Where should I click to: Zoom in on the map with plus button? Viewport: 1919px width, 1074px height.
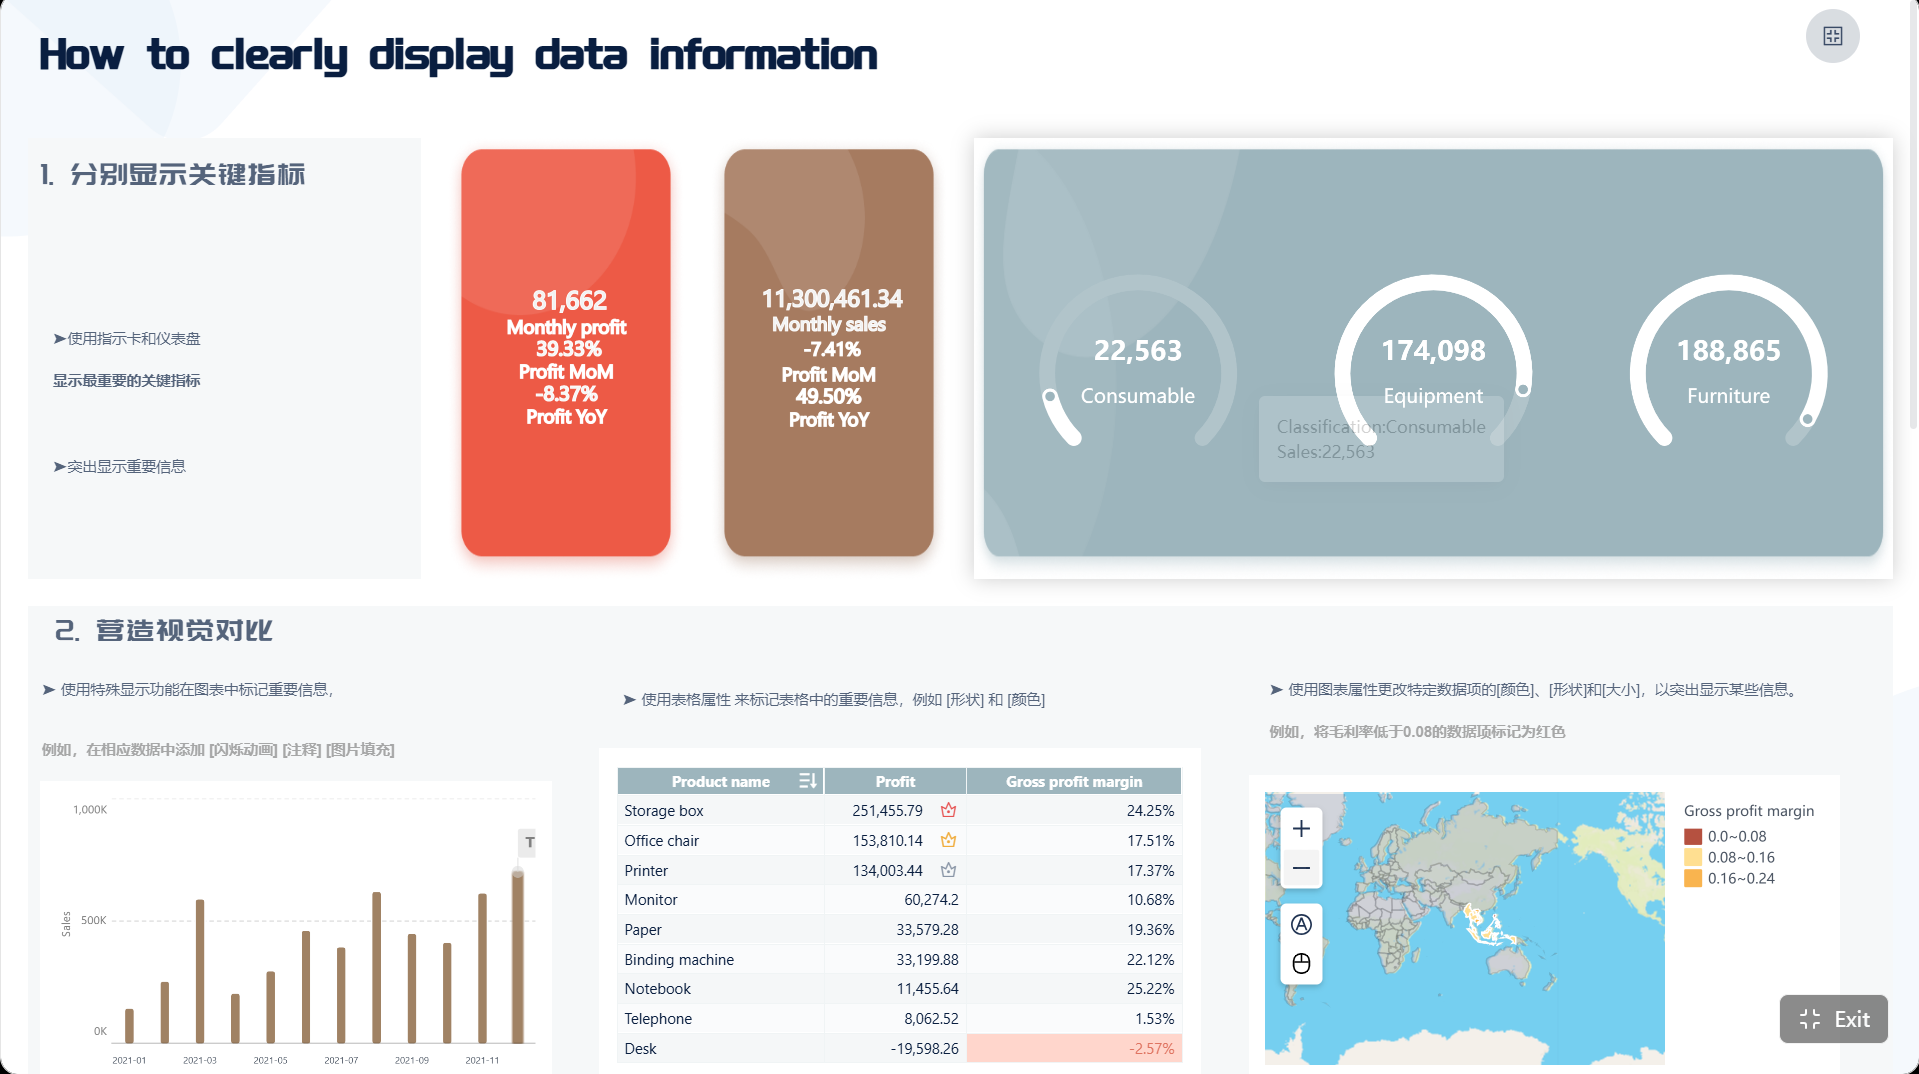coord(1301,828)
